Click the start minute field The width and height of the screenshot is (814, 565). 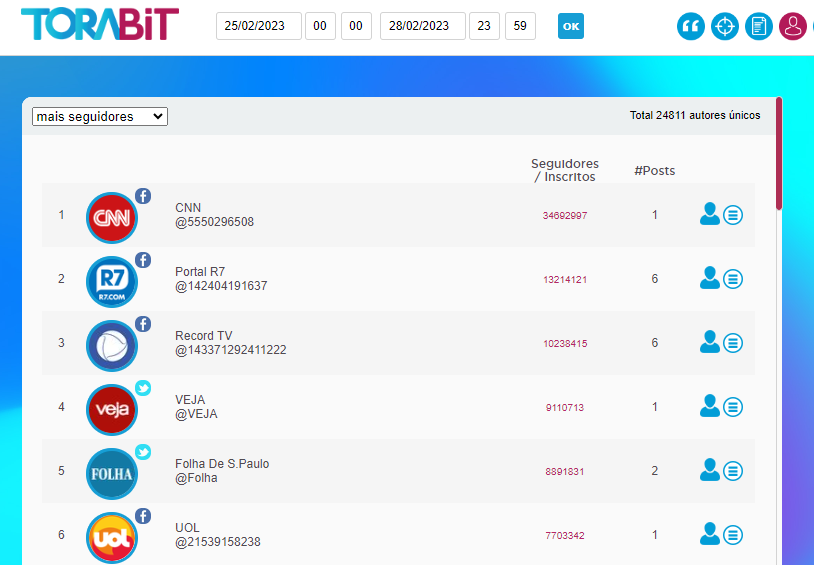[x=356, y=26]
